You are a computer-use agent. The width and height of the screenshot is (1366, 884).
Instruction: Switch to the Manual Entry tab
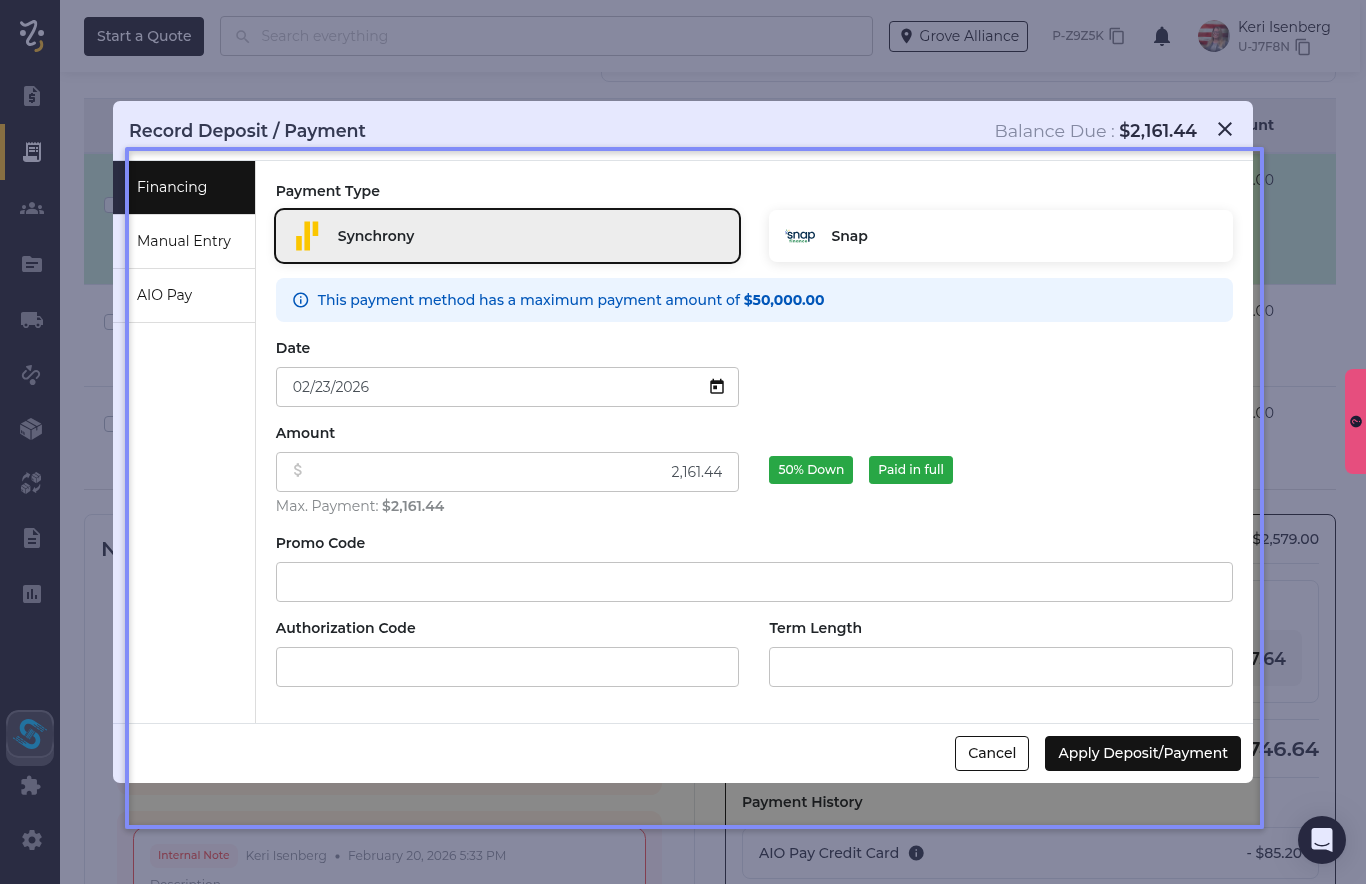click(x=184, y=241)
